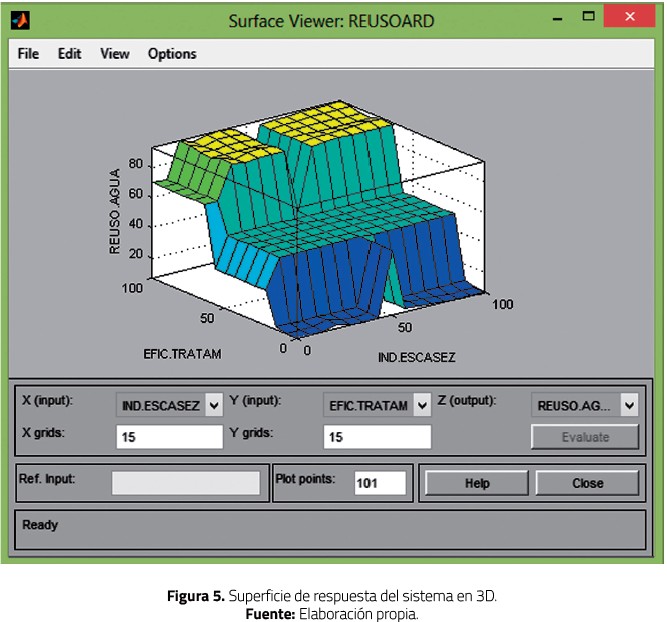Click the Y grids input field
The height and width of the screenshot is (622, 667).
377,437
